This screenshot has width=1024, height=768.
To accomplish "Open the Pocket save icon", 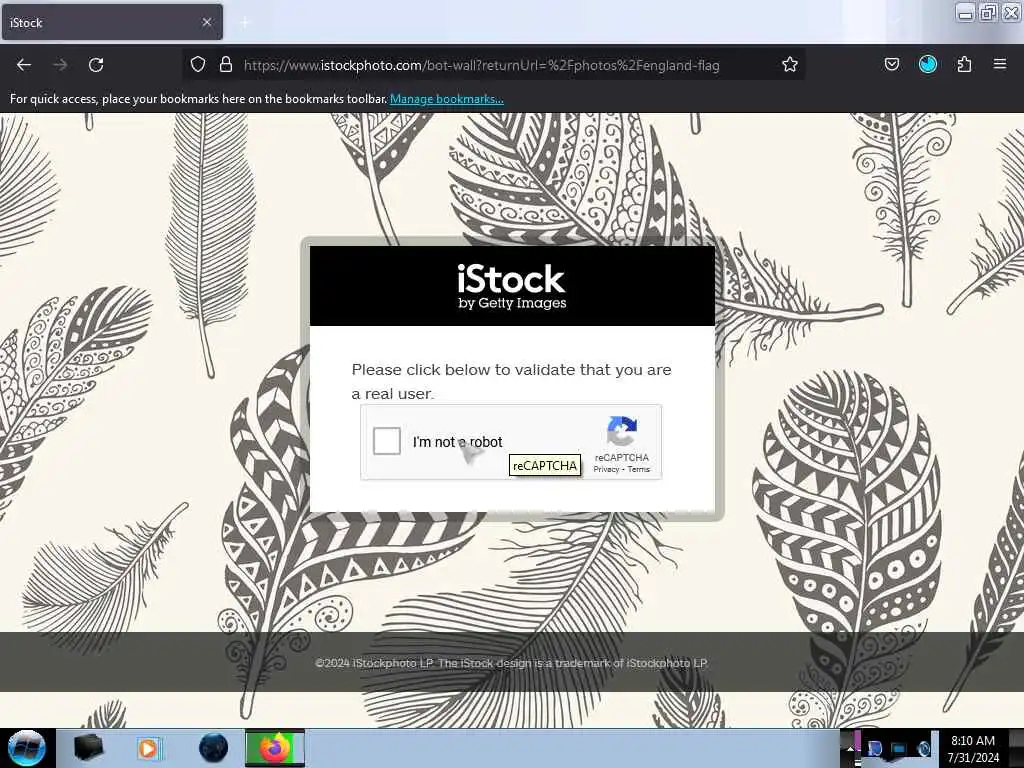I will click(891, 65).
